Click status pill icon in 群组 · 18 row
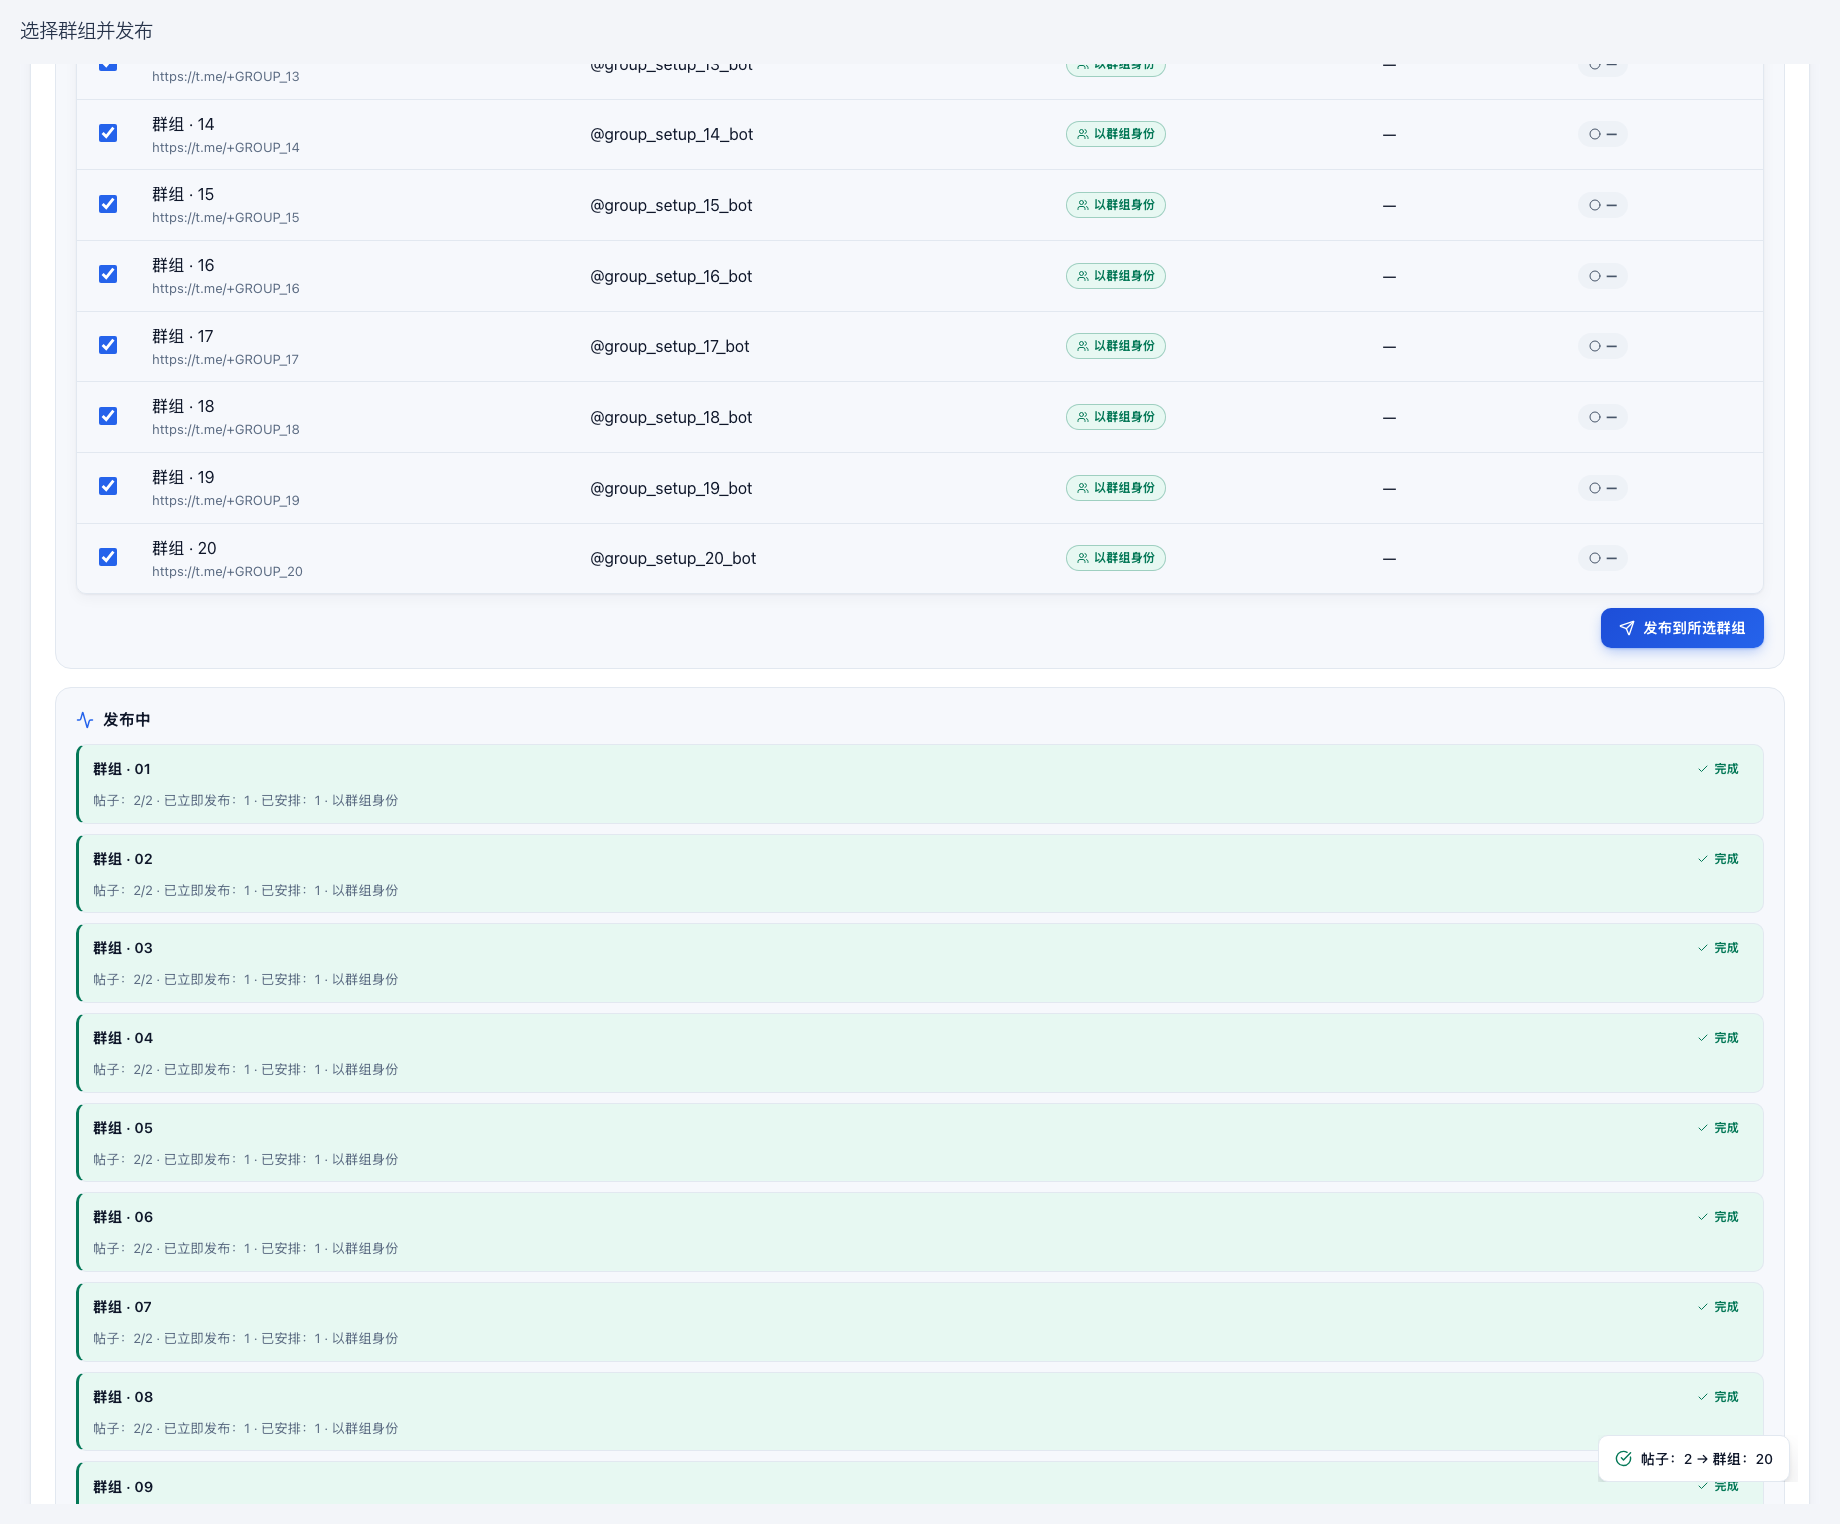 click(x=1595, y=417)
